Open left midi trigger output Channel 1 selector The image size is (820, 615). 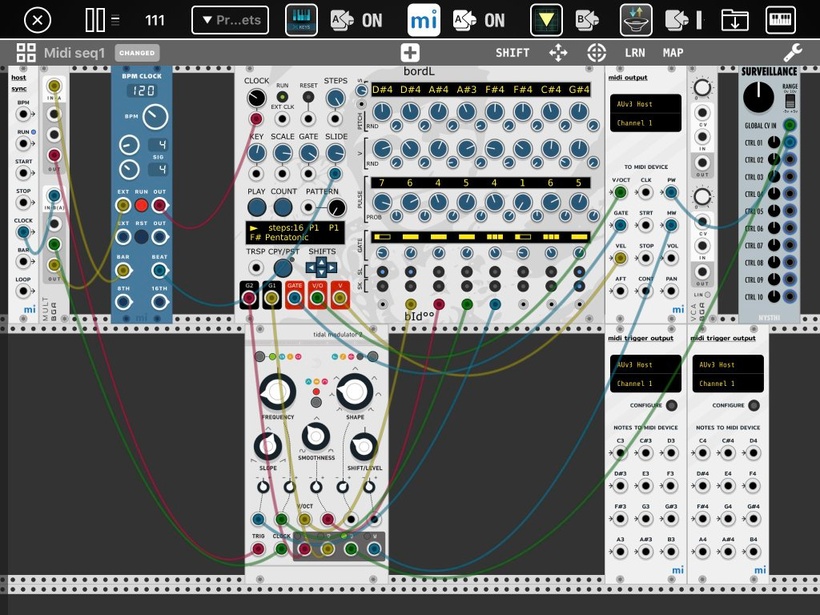[x=645, y=383]
